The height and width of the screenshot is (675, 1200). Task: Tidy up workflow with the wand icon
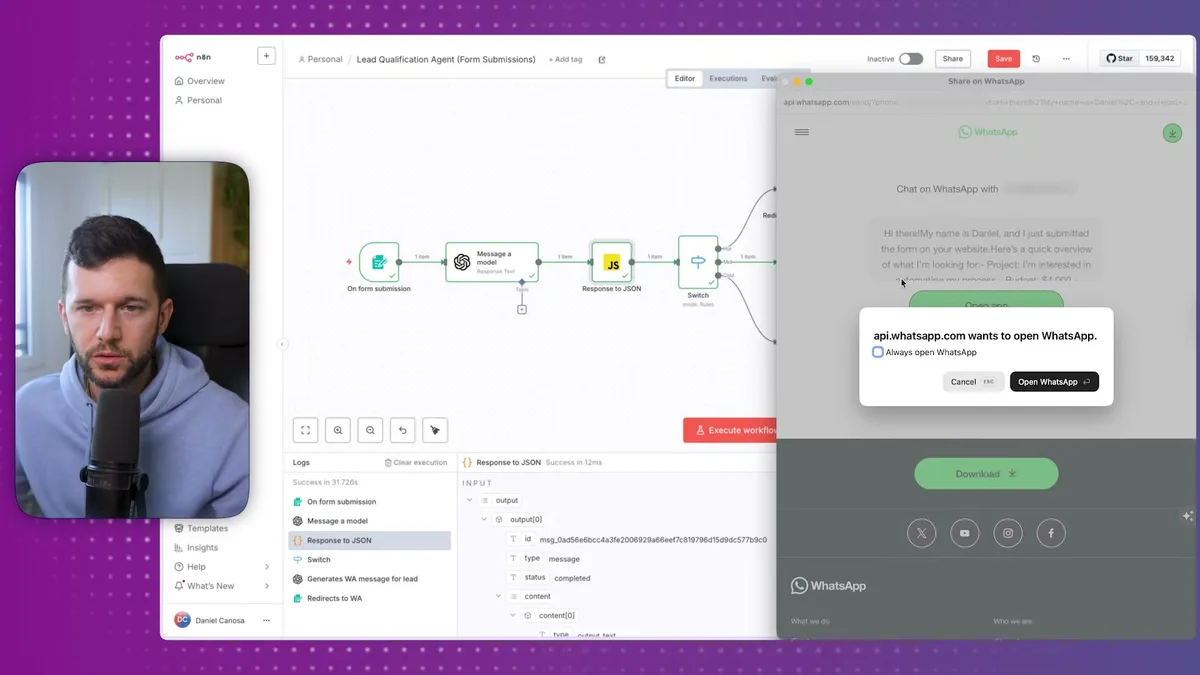435,429
